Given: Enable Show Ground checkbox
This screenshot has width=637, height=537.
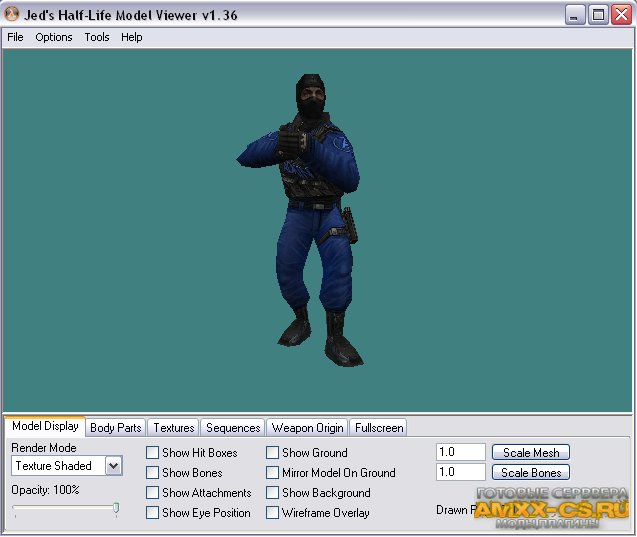Looking at the screenshot, I should pos(272,453).
